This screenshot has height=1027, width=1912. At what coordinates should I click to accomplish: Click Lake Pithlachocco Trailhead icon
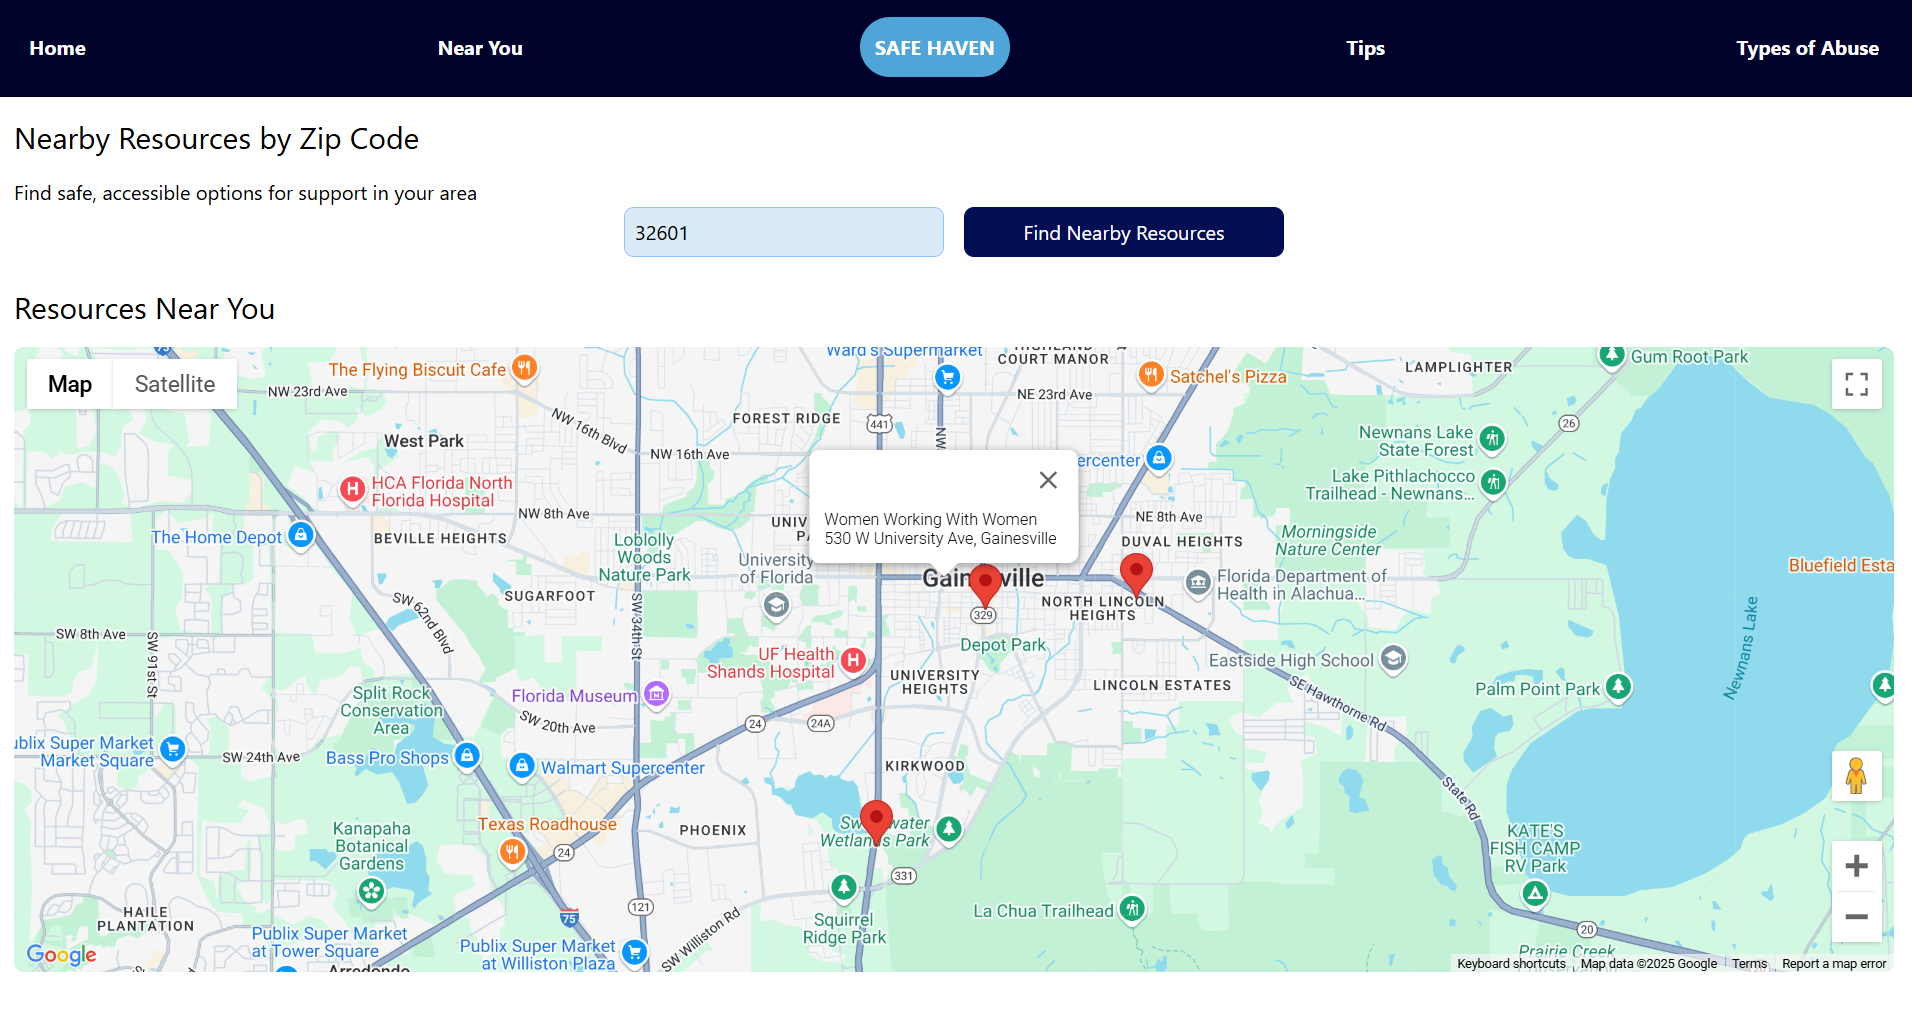(x=1493, y=483)
